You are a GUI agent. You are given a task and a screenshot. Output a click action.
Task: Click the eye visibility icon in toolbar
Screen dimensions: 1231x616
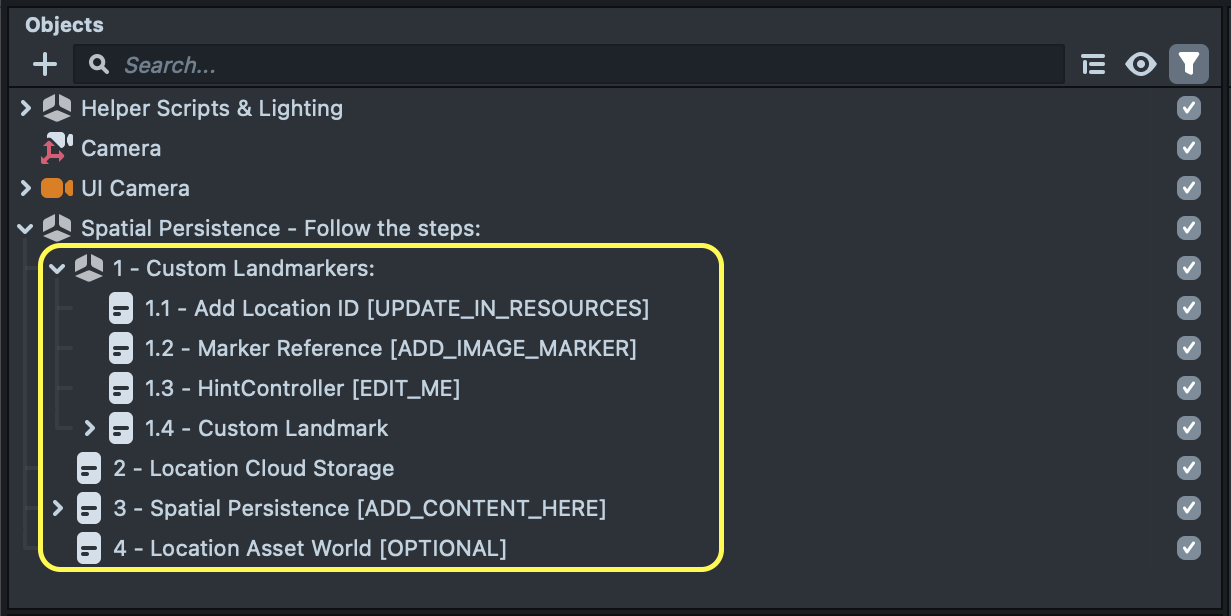point(1140,65)
